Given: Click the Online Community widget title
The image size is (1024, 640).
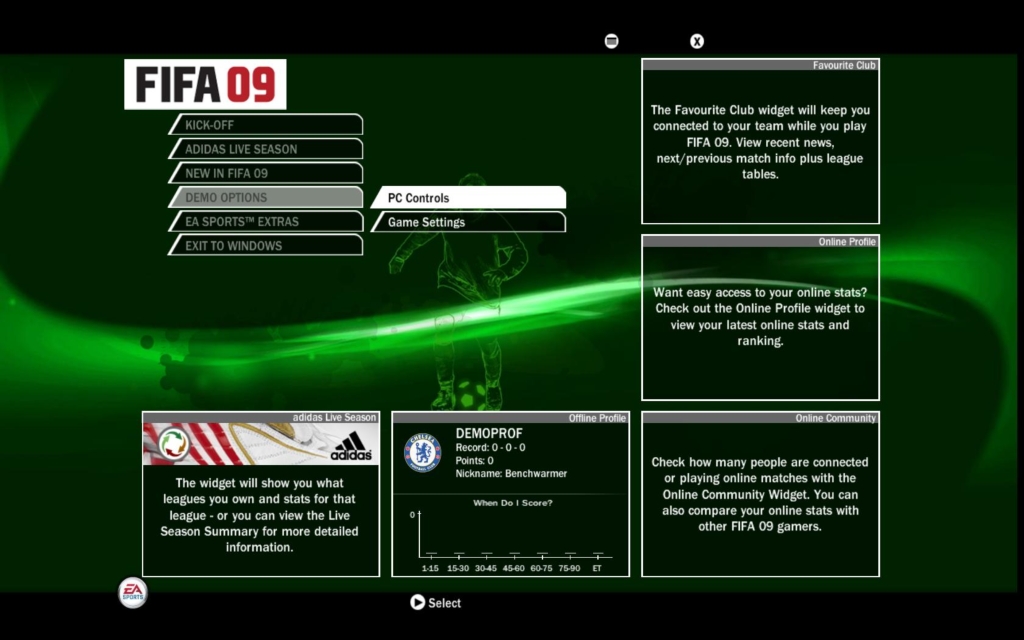Looking at the screenshot, I should (x=835, y=418).
